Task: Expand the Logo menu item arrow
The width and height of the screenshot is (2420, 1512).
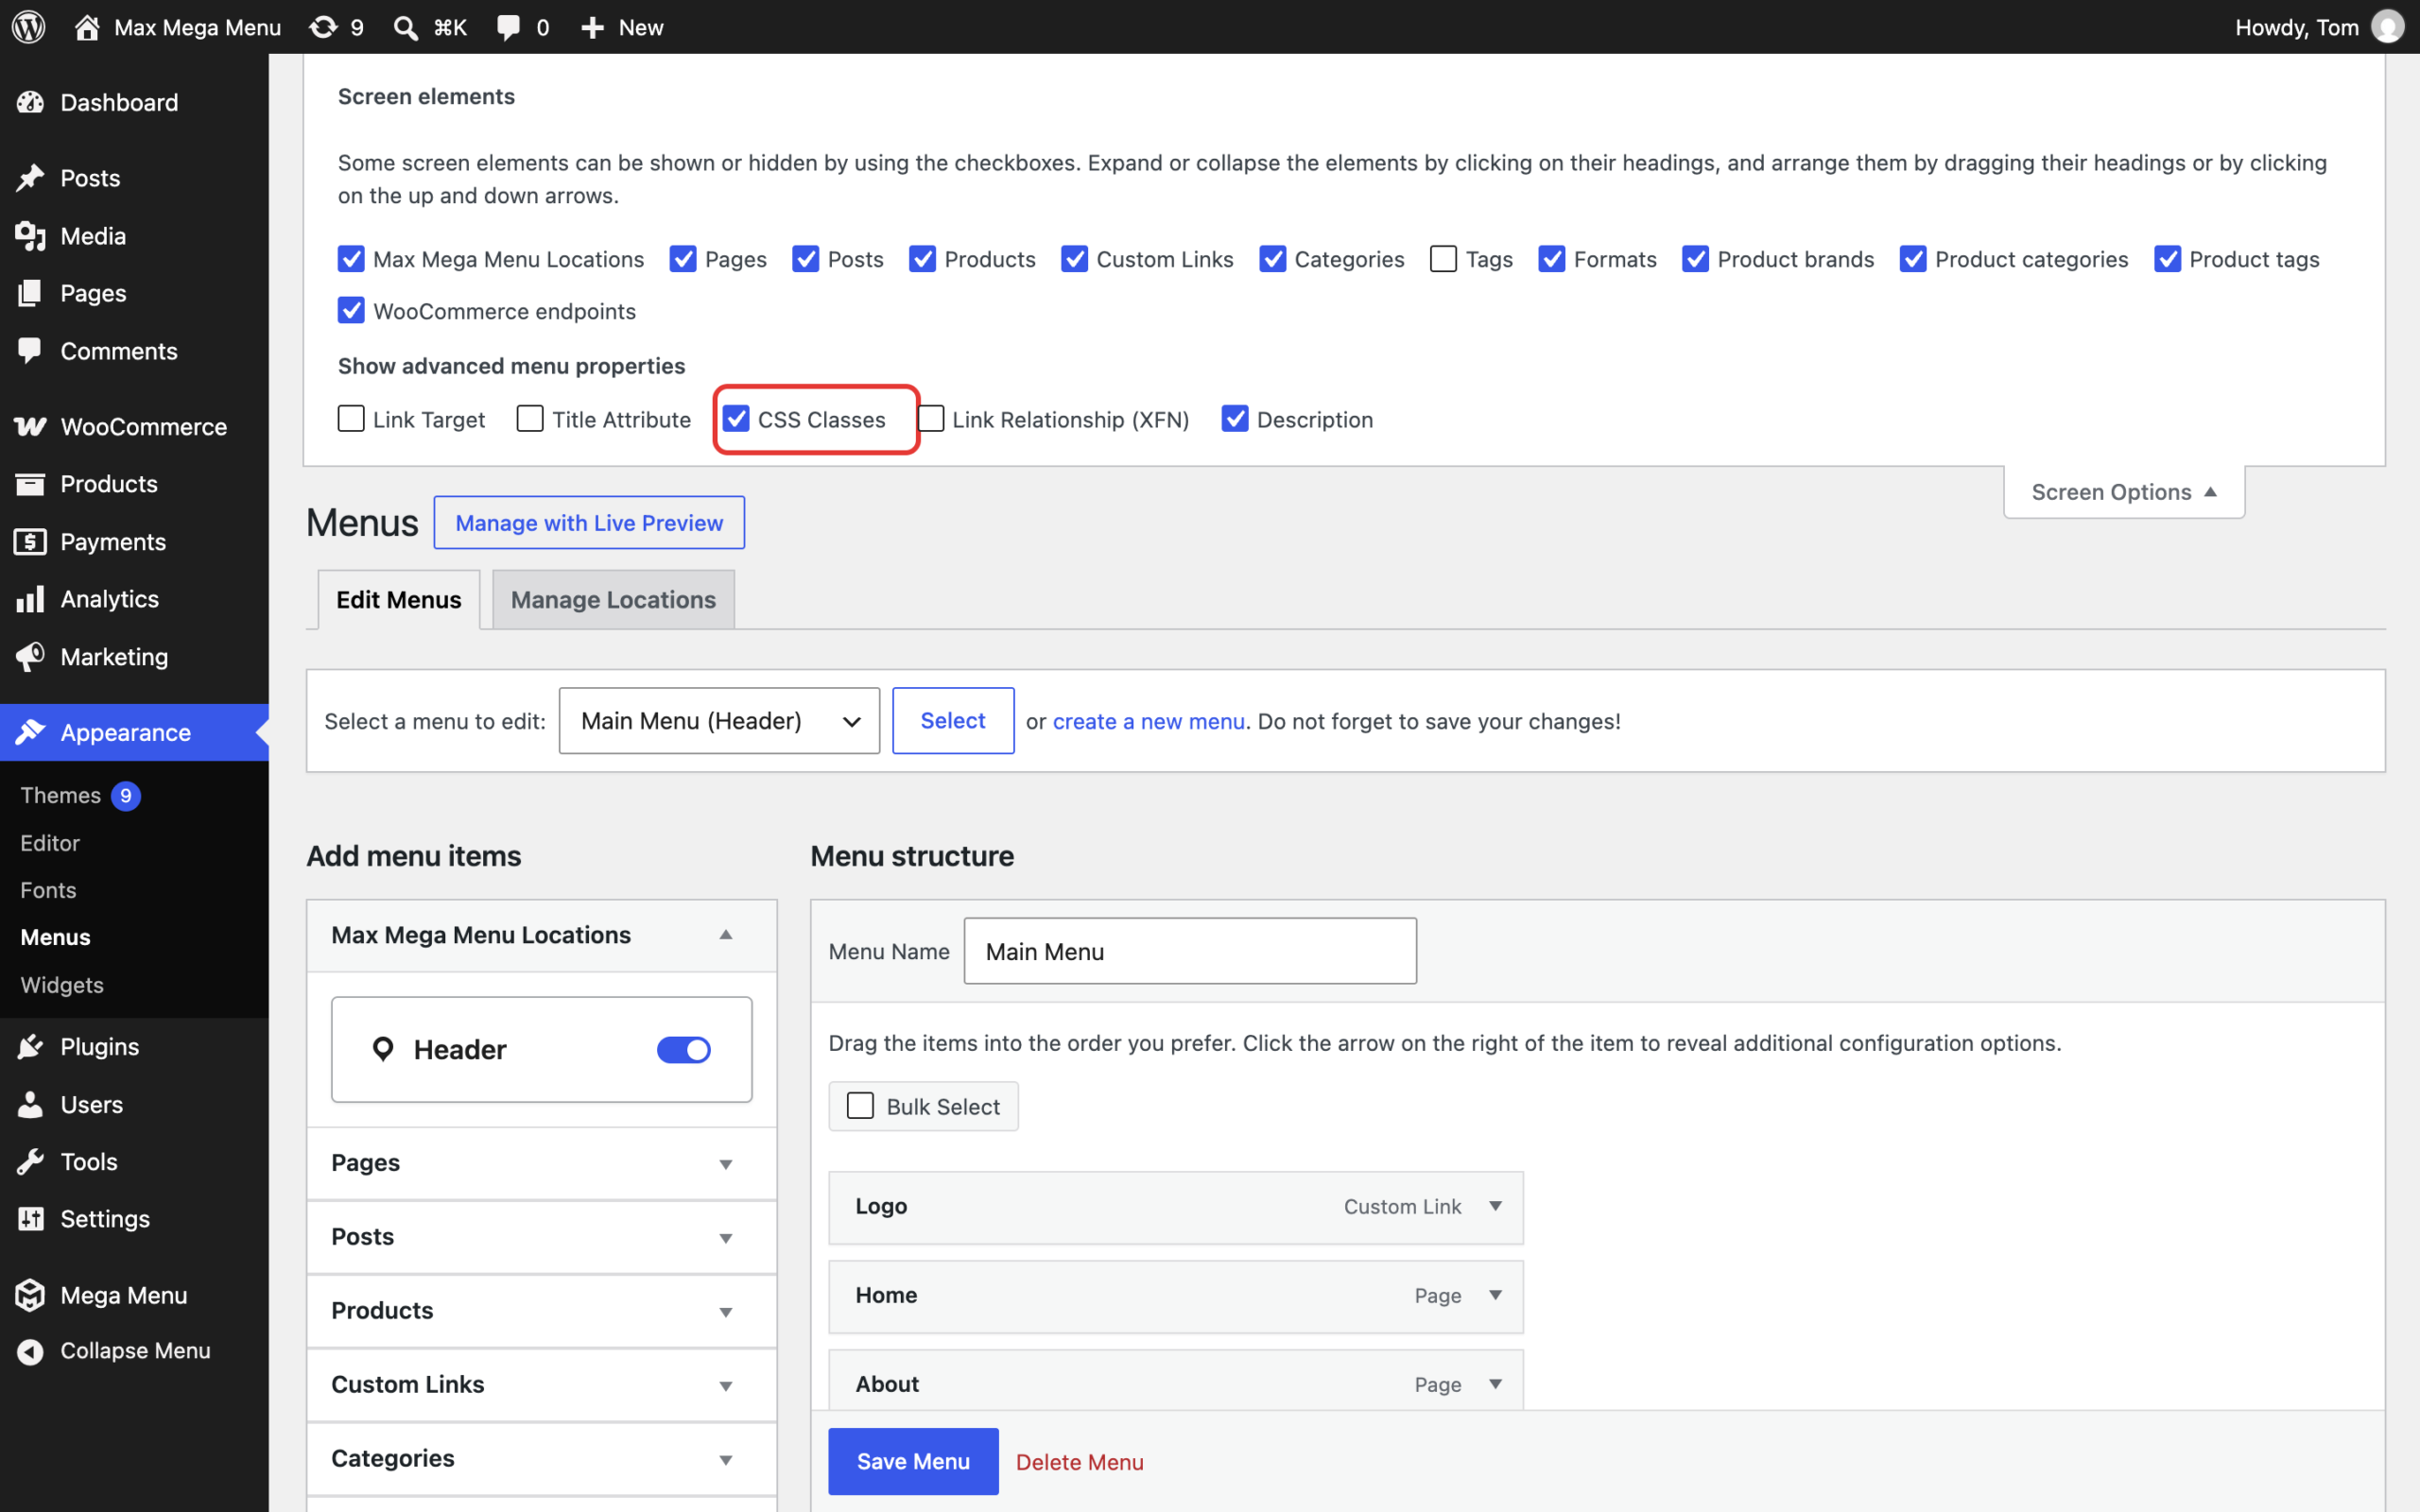Action: (1495, 1206)
